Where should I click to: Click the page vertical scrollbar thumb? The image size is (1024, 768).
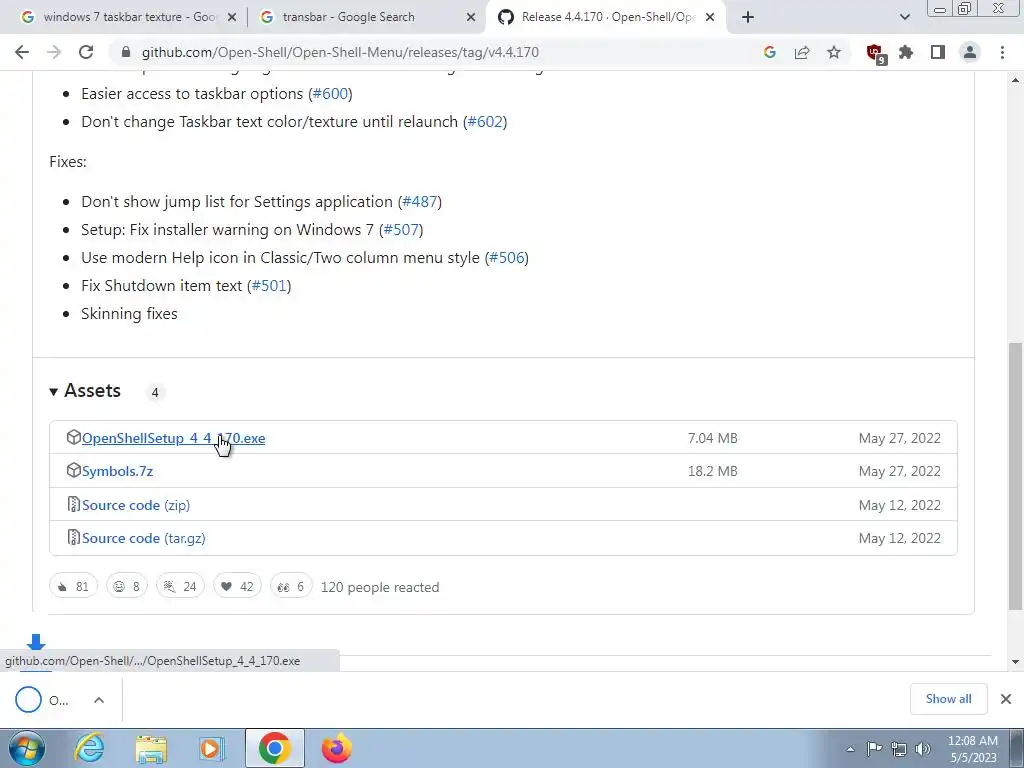click(1015, 477)
